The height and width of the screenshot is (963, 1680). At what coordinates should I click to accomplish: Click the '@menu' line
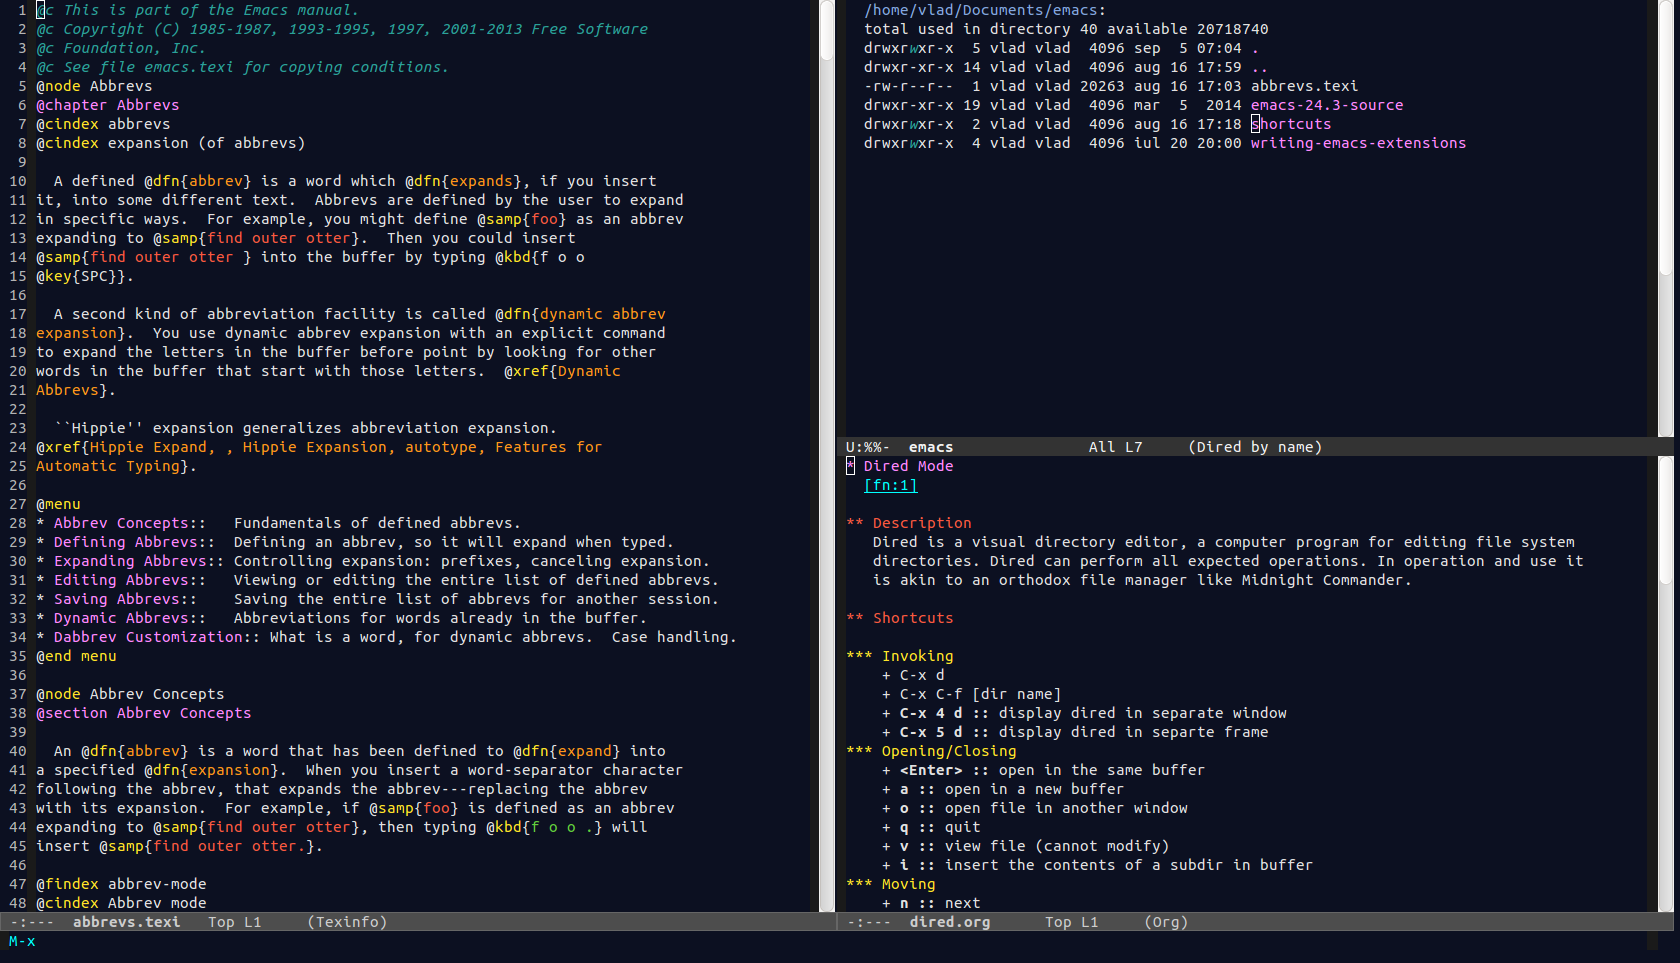pos(58,504)
